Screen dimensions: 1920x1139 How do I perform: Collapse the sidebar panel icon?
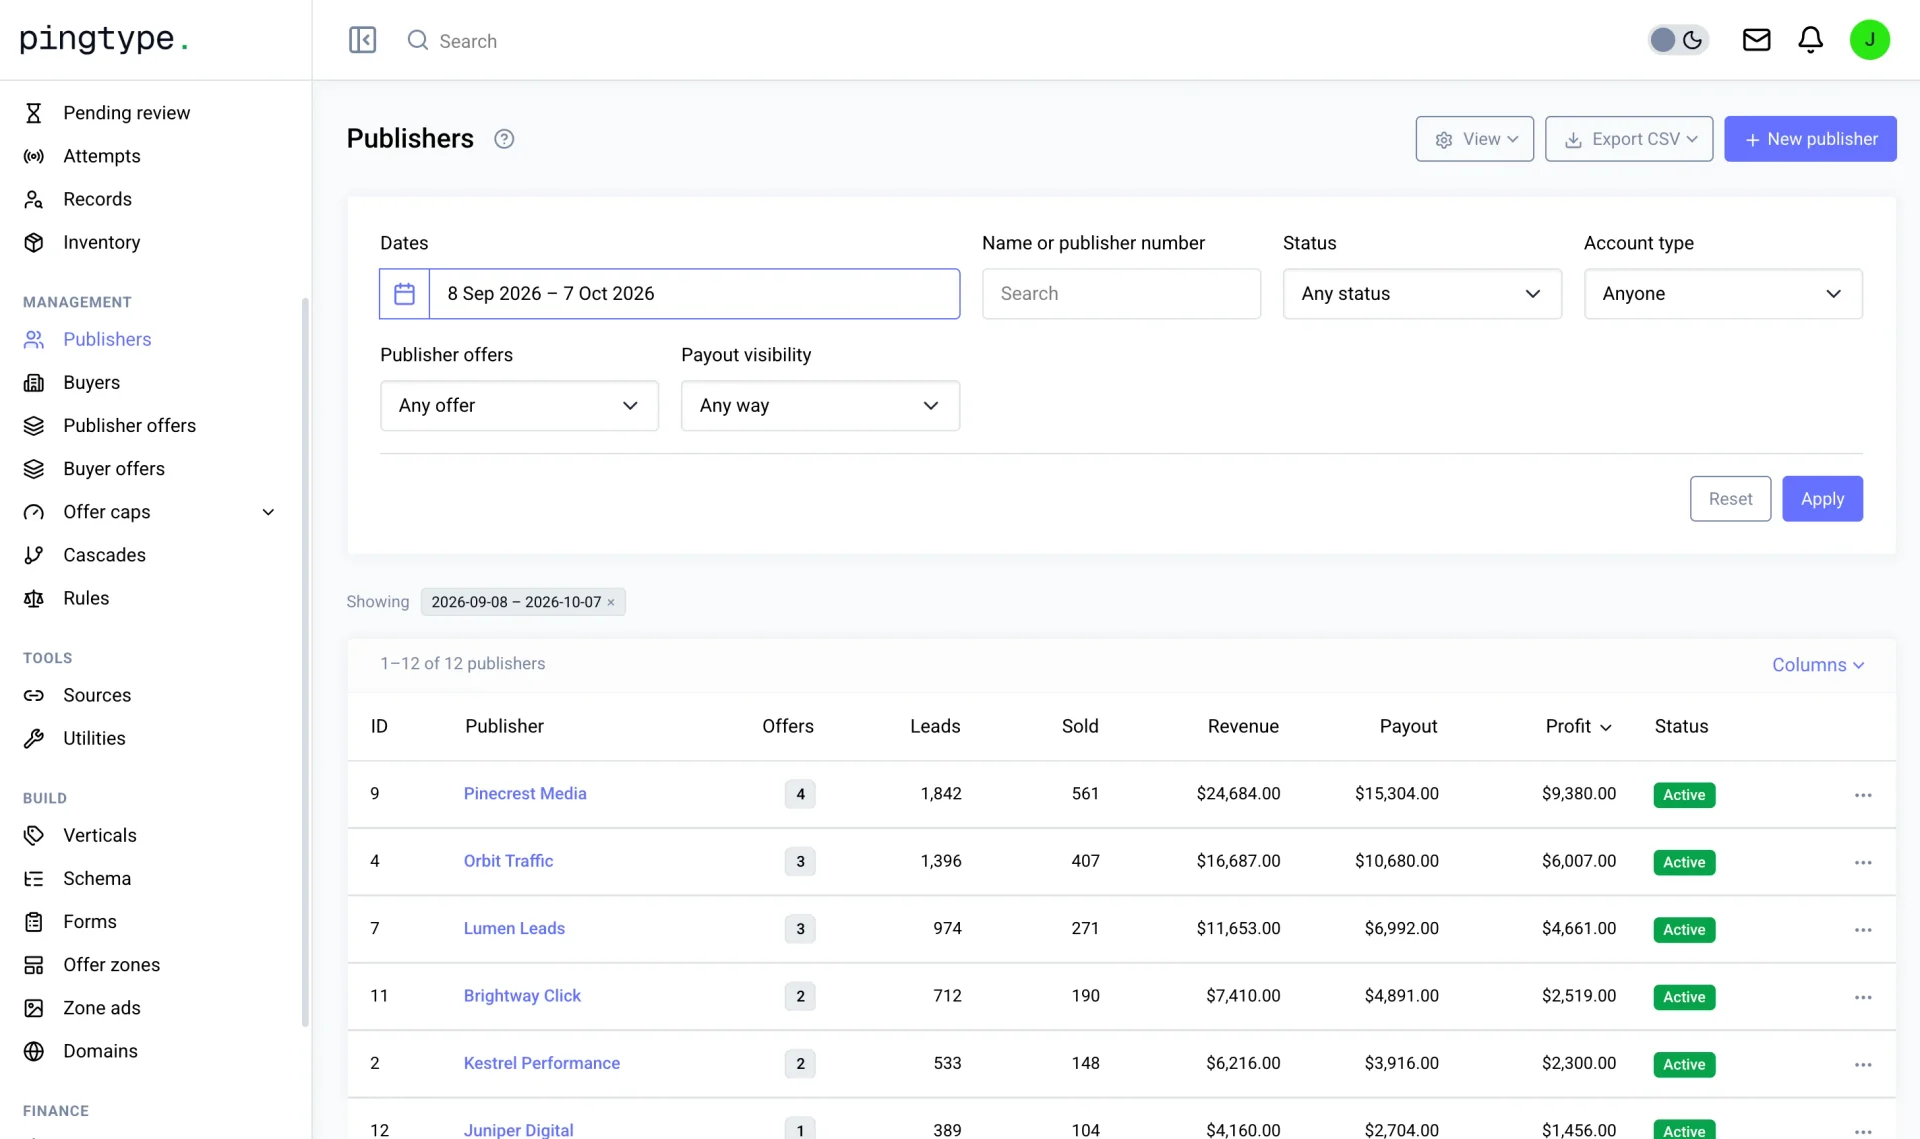(362, 40)
